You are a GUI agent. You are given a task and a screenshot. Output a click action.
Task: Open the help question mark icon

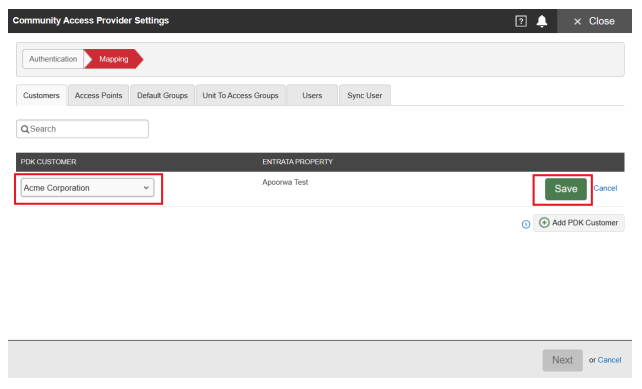coord(521,21)
